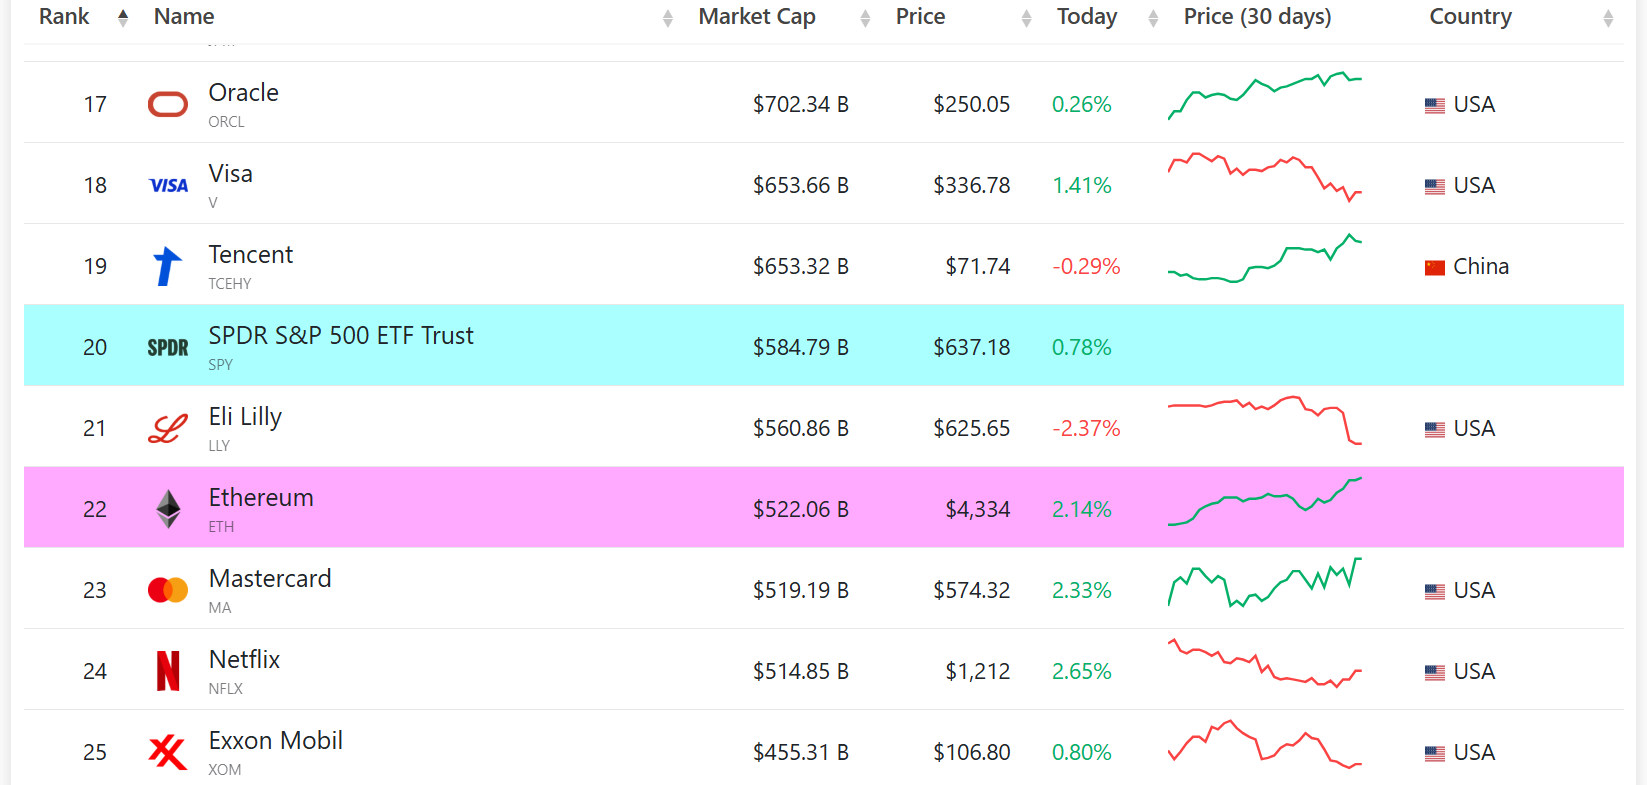Click the Visa logo icon
This screenshot has height=785, width=1647.
point(168,186)
